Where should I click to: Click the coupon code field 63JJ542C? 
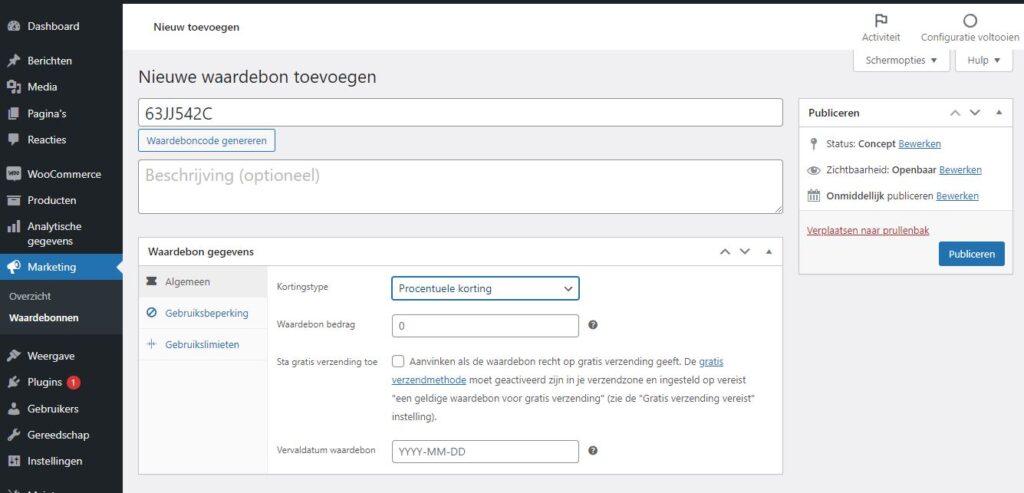pyautogui.click(x=460, y=112)
